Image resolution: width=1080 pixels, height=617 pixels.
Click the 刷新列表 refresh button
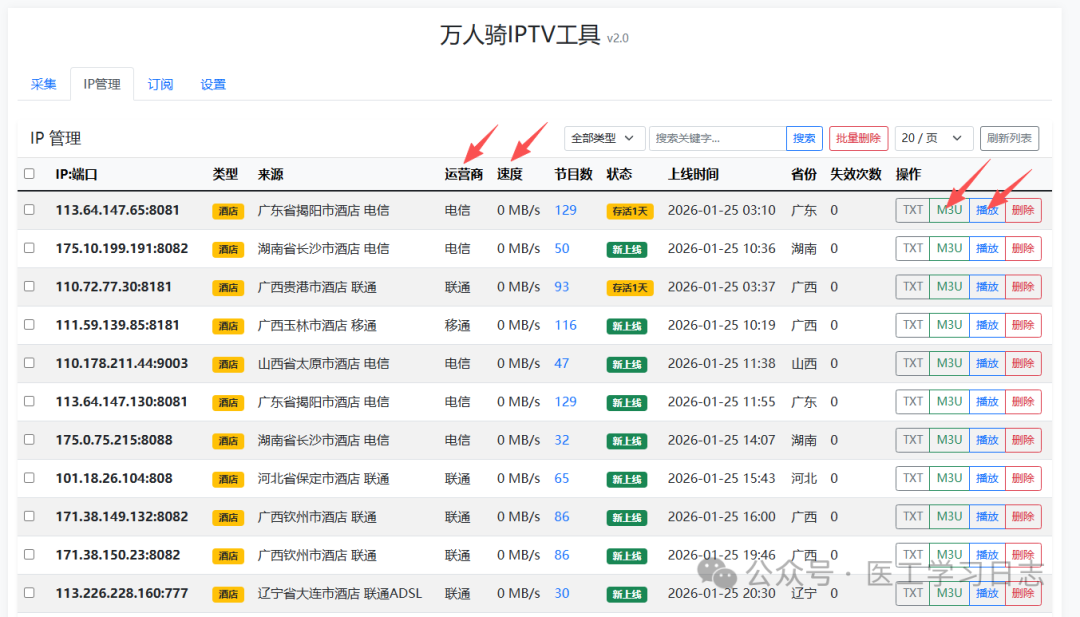click(x=1008, y=137)
